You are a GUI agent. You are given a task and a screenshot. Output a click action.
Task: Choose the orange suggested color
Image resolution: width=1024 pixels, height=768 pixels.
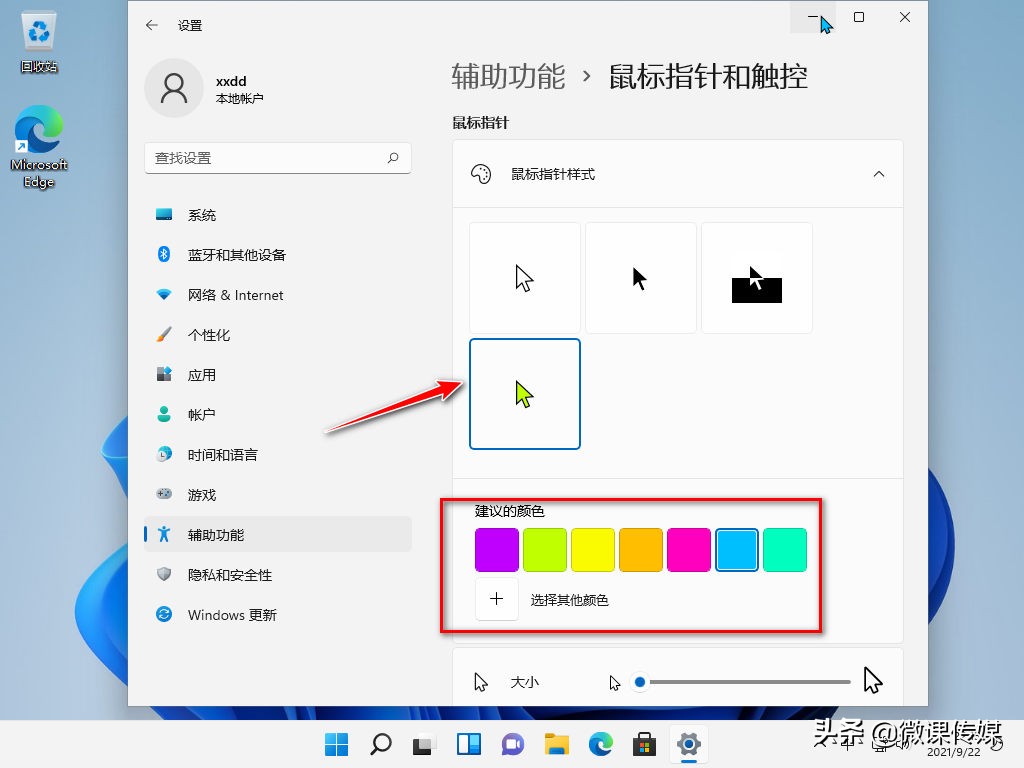[x=641, y=550]
